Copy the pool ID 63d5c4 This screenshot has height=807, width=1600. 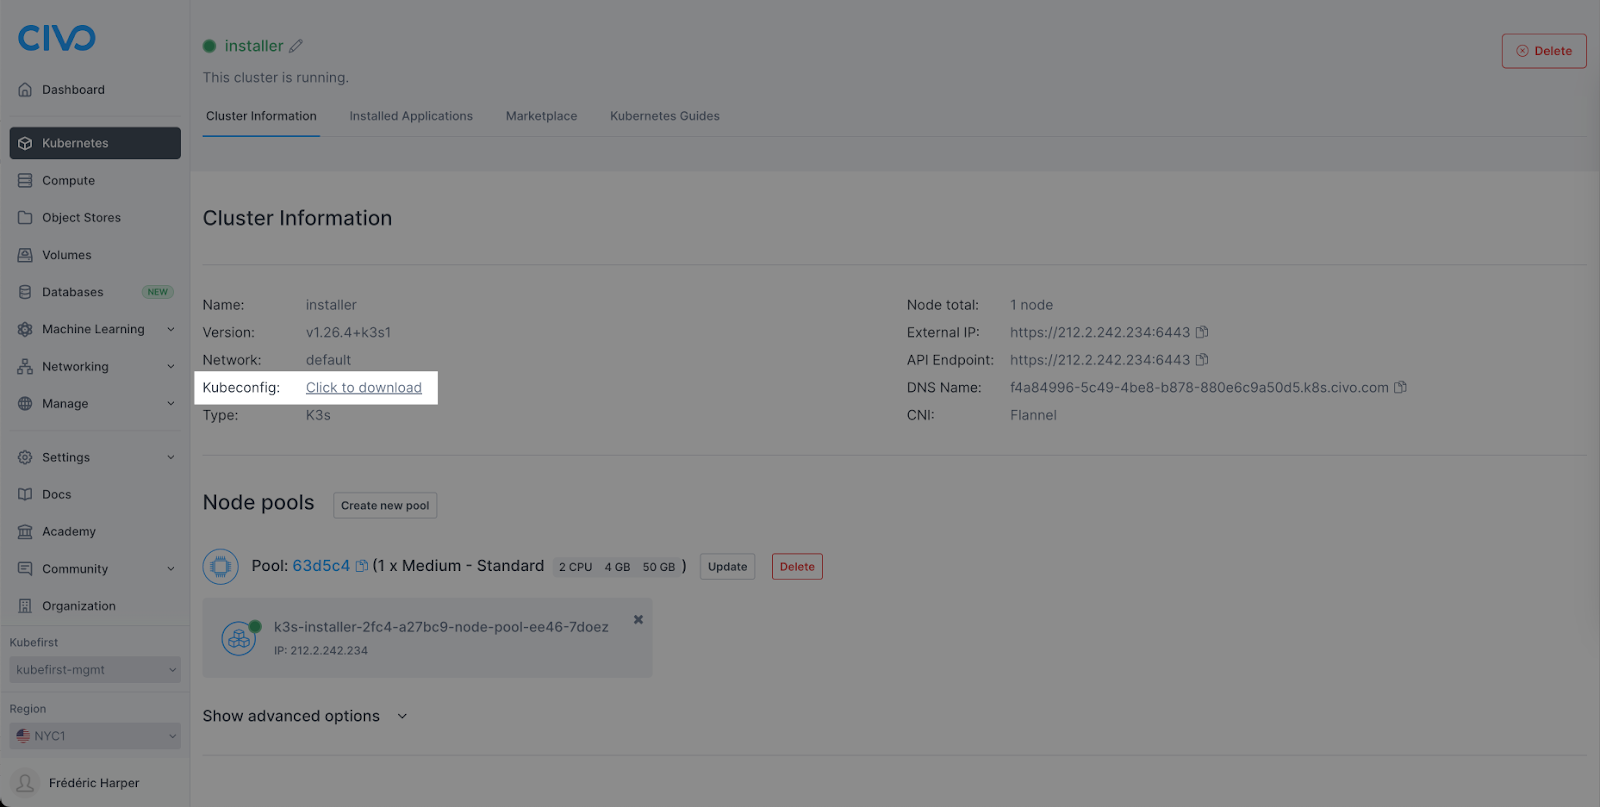(362, 566)
